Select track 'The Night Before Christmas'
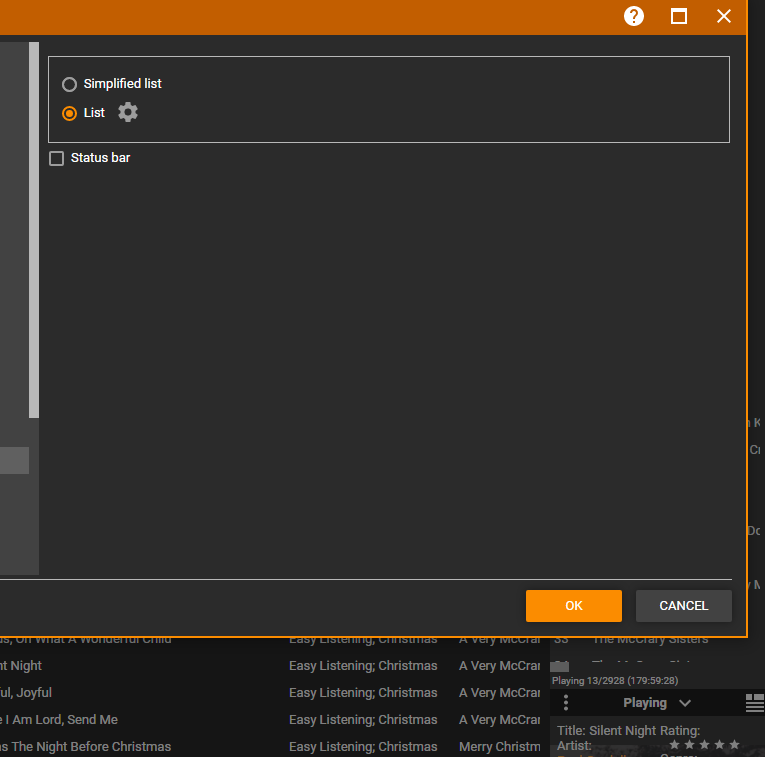 pos(88,747)
